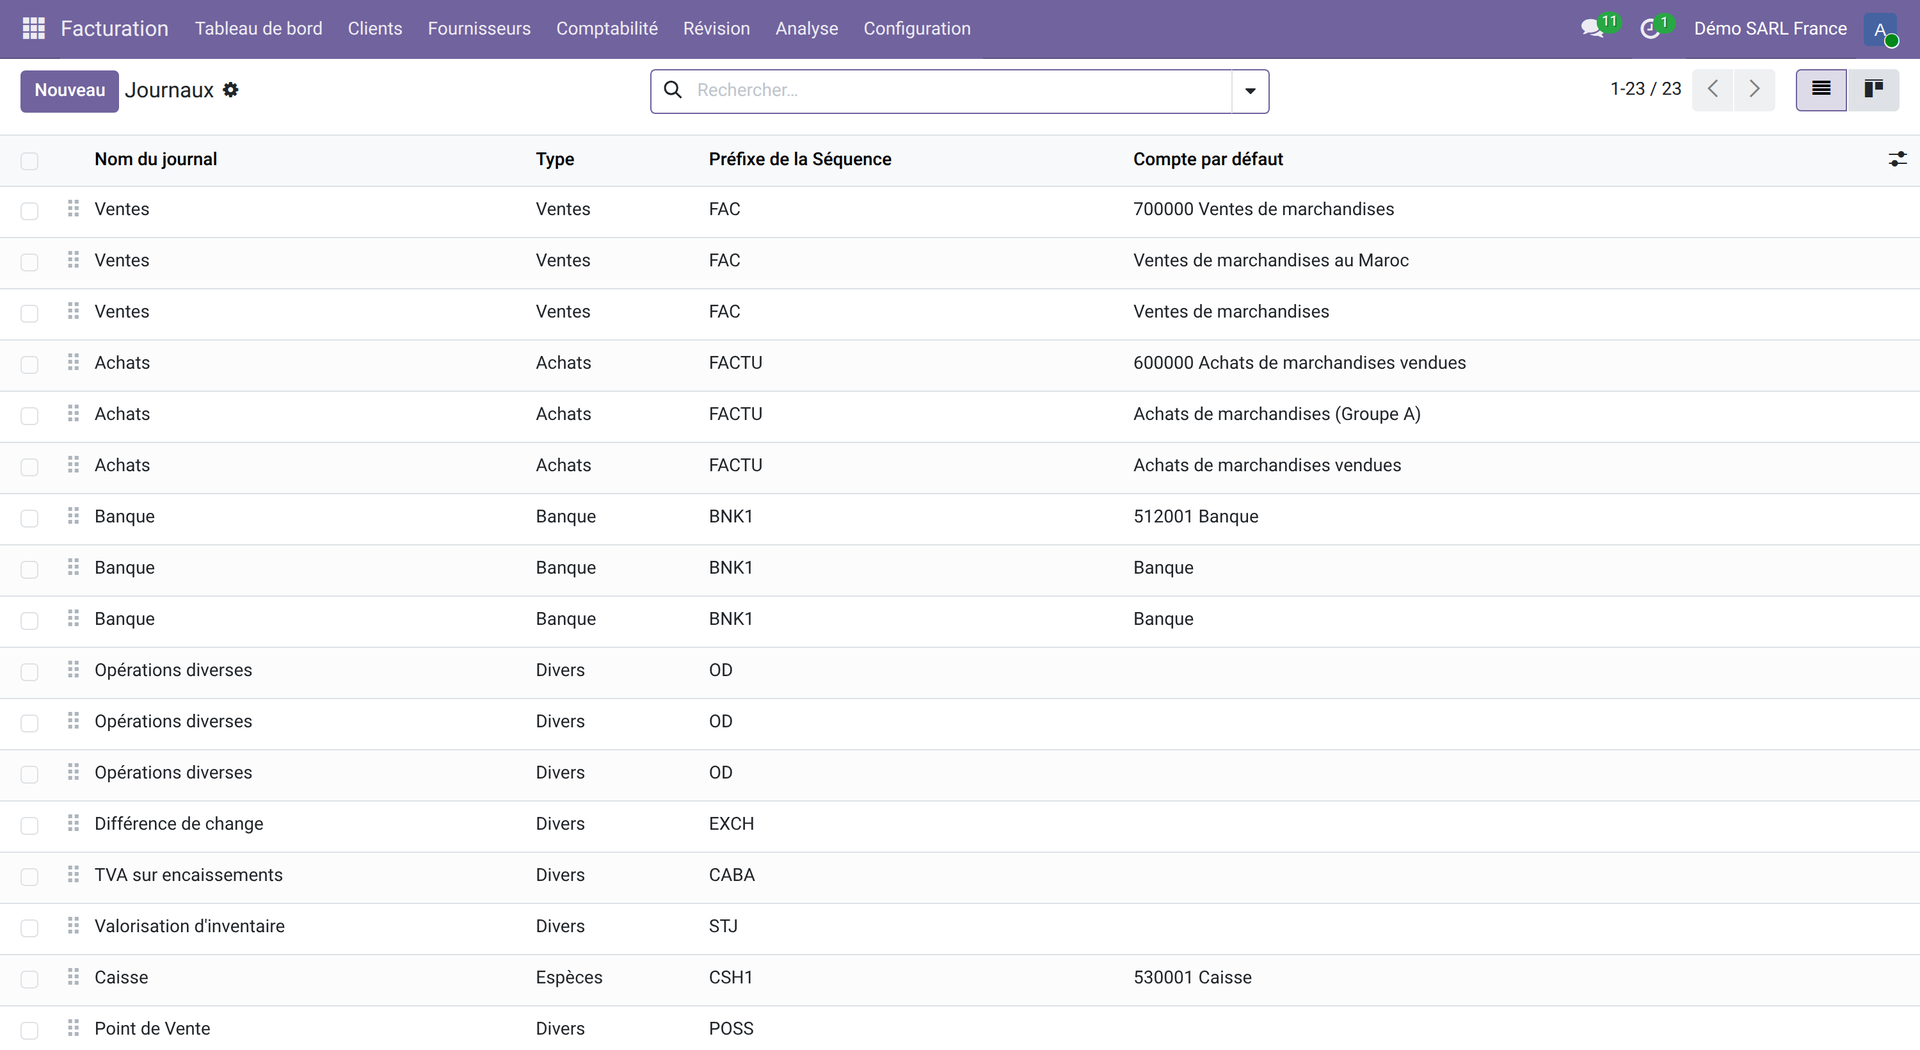Open the apps grid menu icon
The image size is (1920, 1050).
(33, 29)
